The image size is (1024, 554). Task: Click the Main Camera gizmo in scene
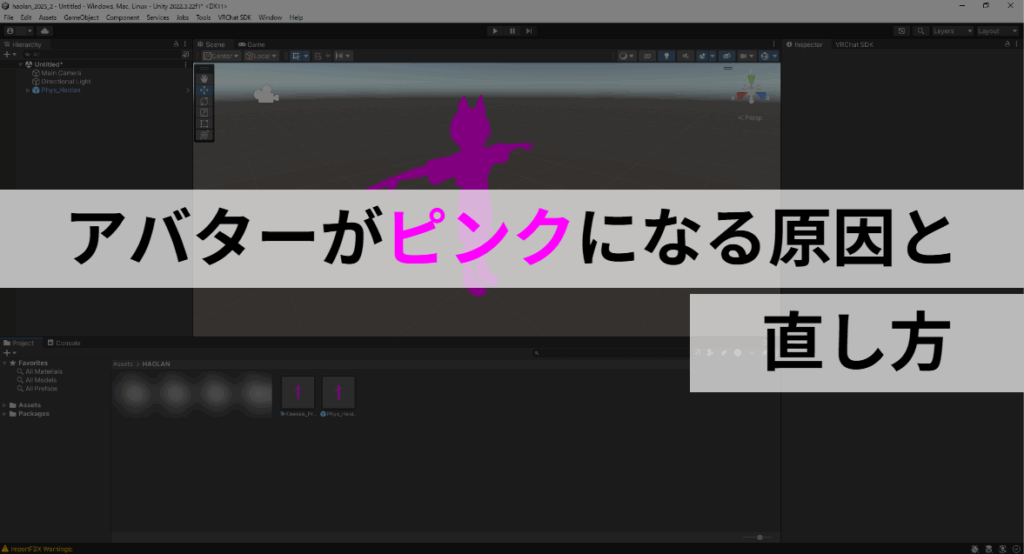pyautogui.click(x=266, y=95)
